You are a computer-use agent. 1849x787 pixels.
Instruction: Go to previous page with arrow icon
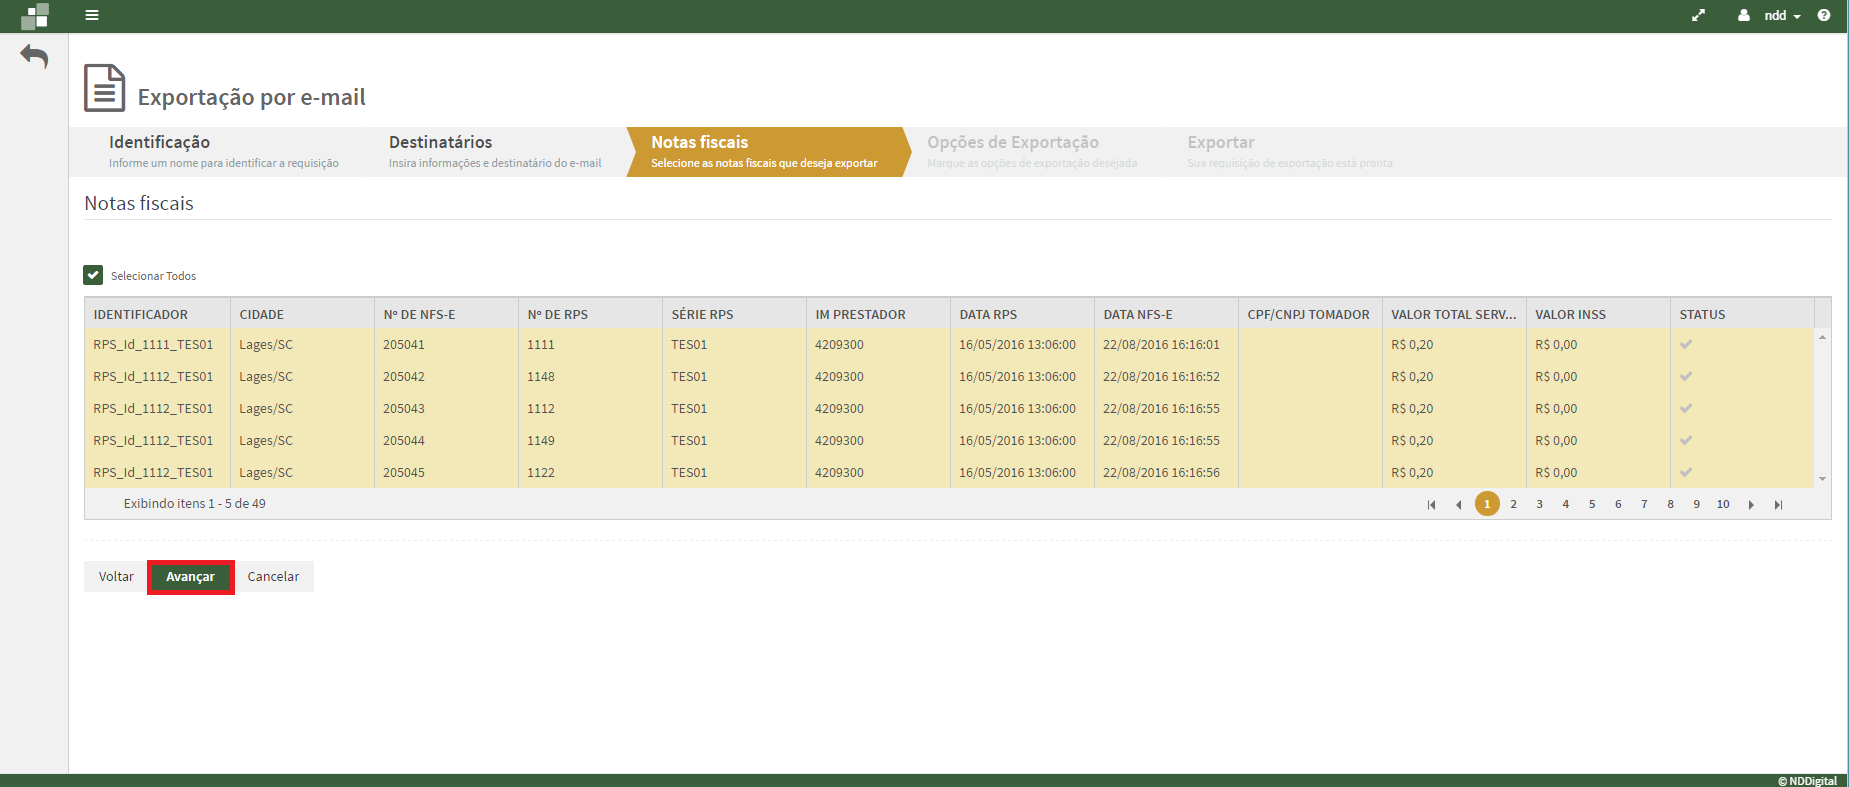coord(1458,505)
